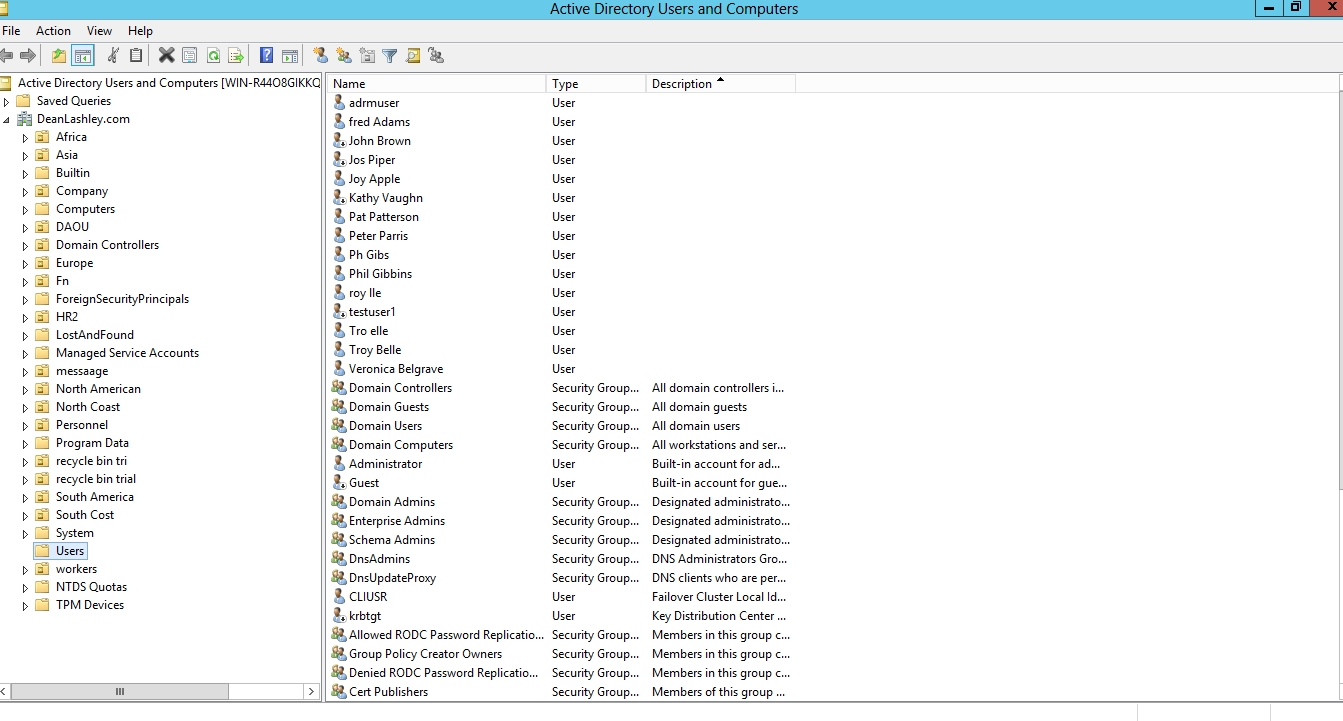Click the Refresh toolbar icon

click(x=213, y=56)
